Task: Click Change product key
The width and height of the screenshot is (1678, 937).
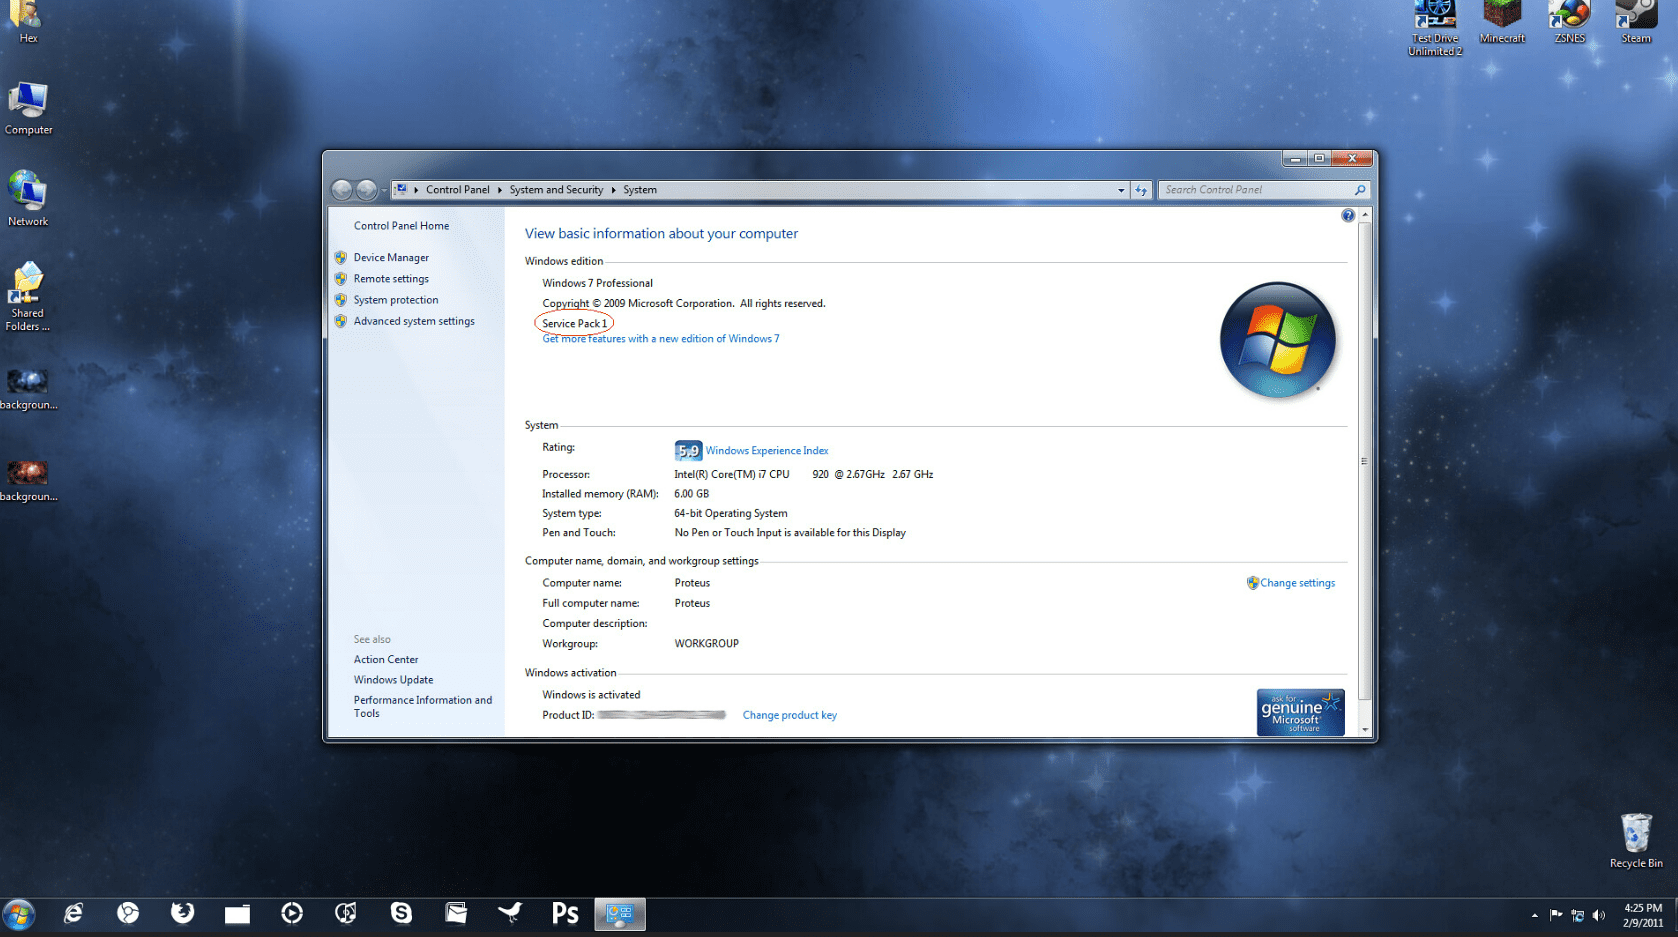Action: tap(790, 715)
